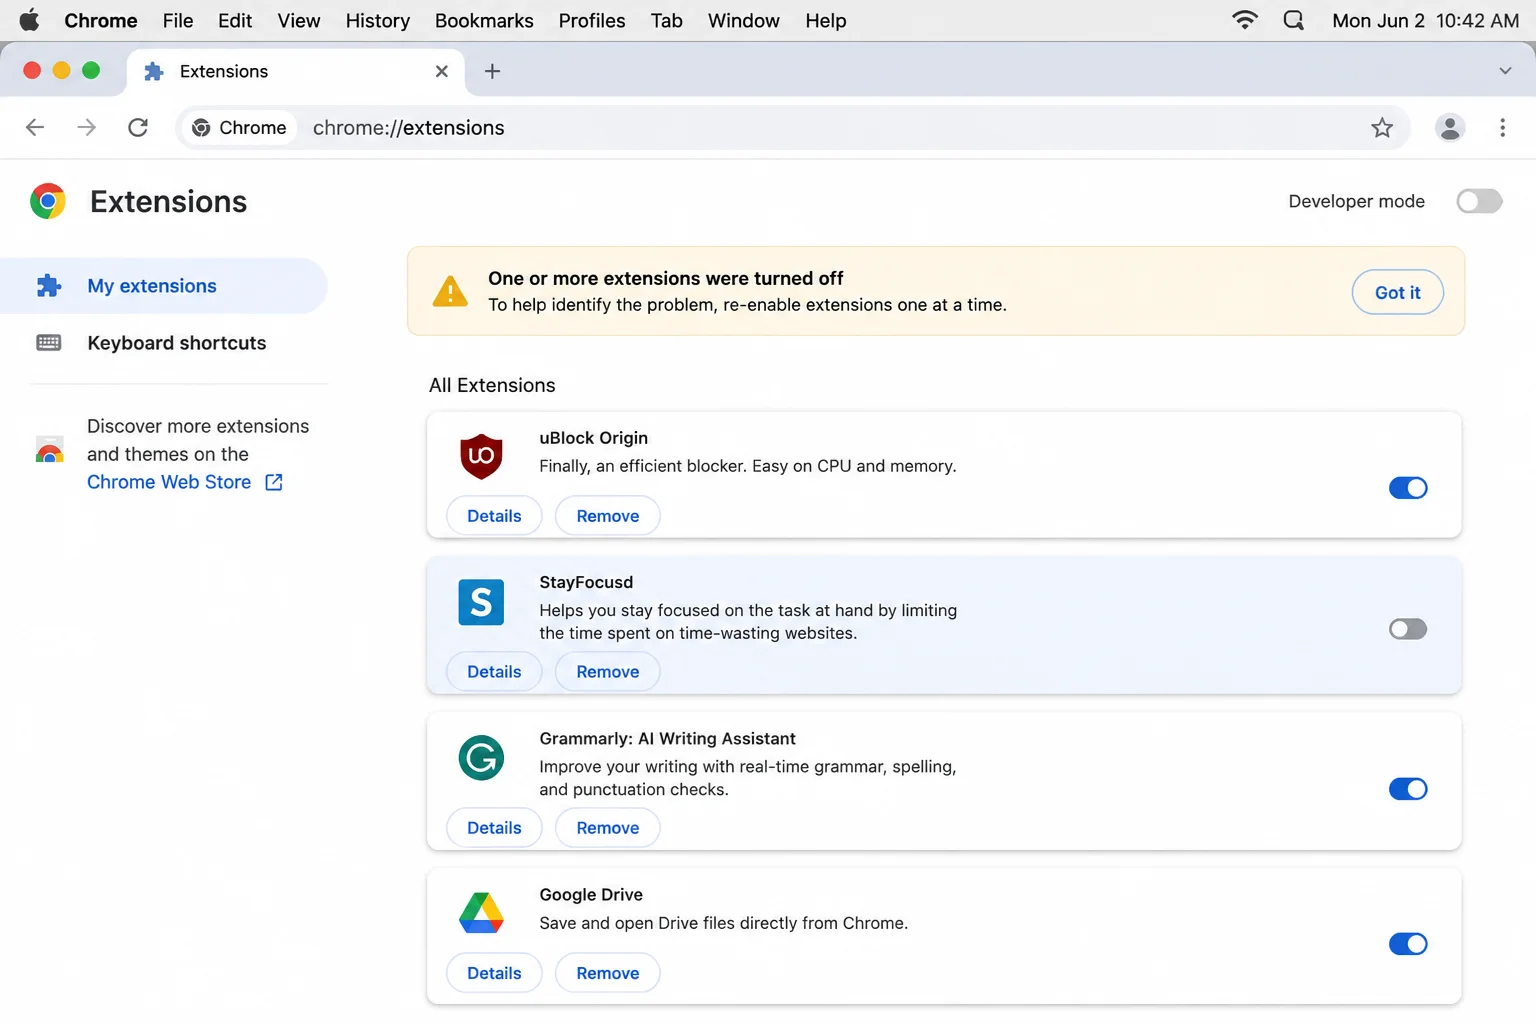This screenshot has width=1536, height=1024.
Task: Open the Tab menu
Action: 666,20
